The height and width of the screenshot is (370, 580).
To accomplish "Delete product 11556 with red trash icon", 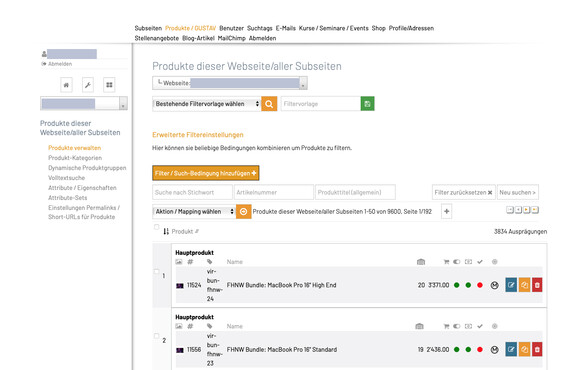I will click(537, 350).
